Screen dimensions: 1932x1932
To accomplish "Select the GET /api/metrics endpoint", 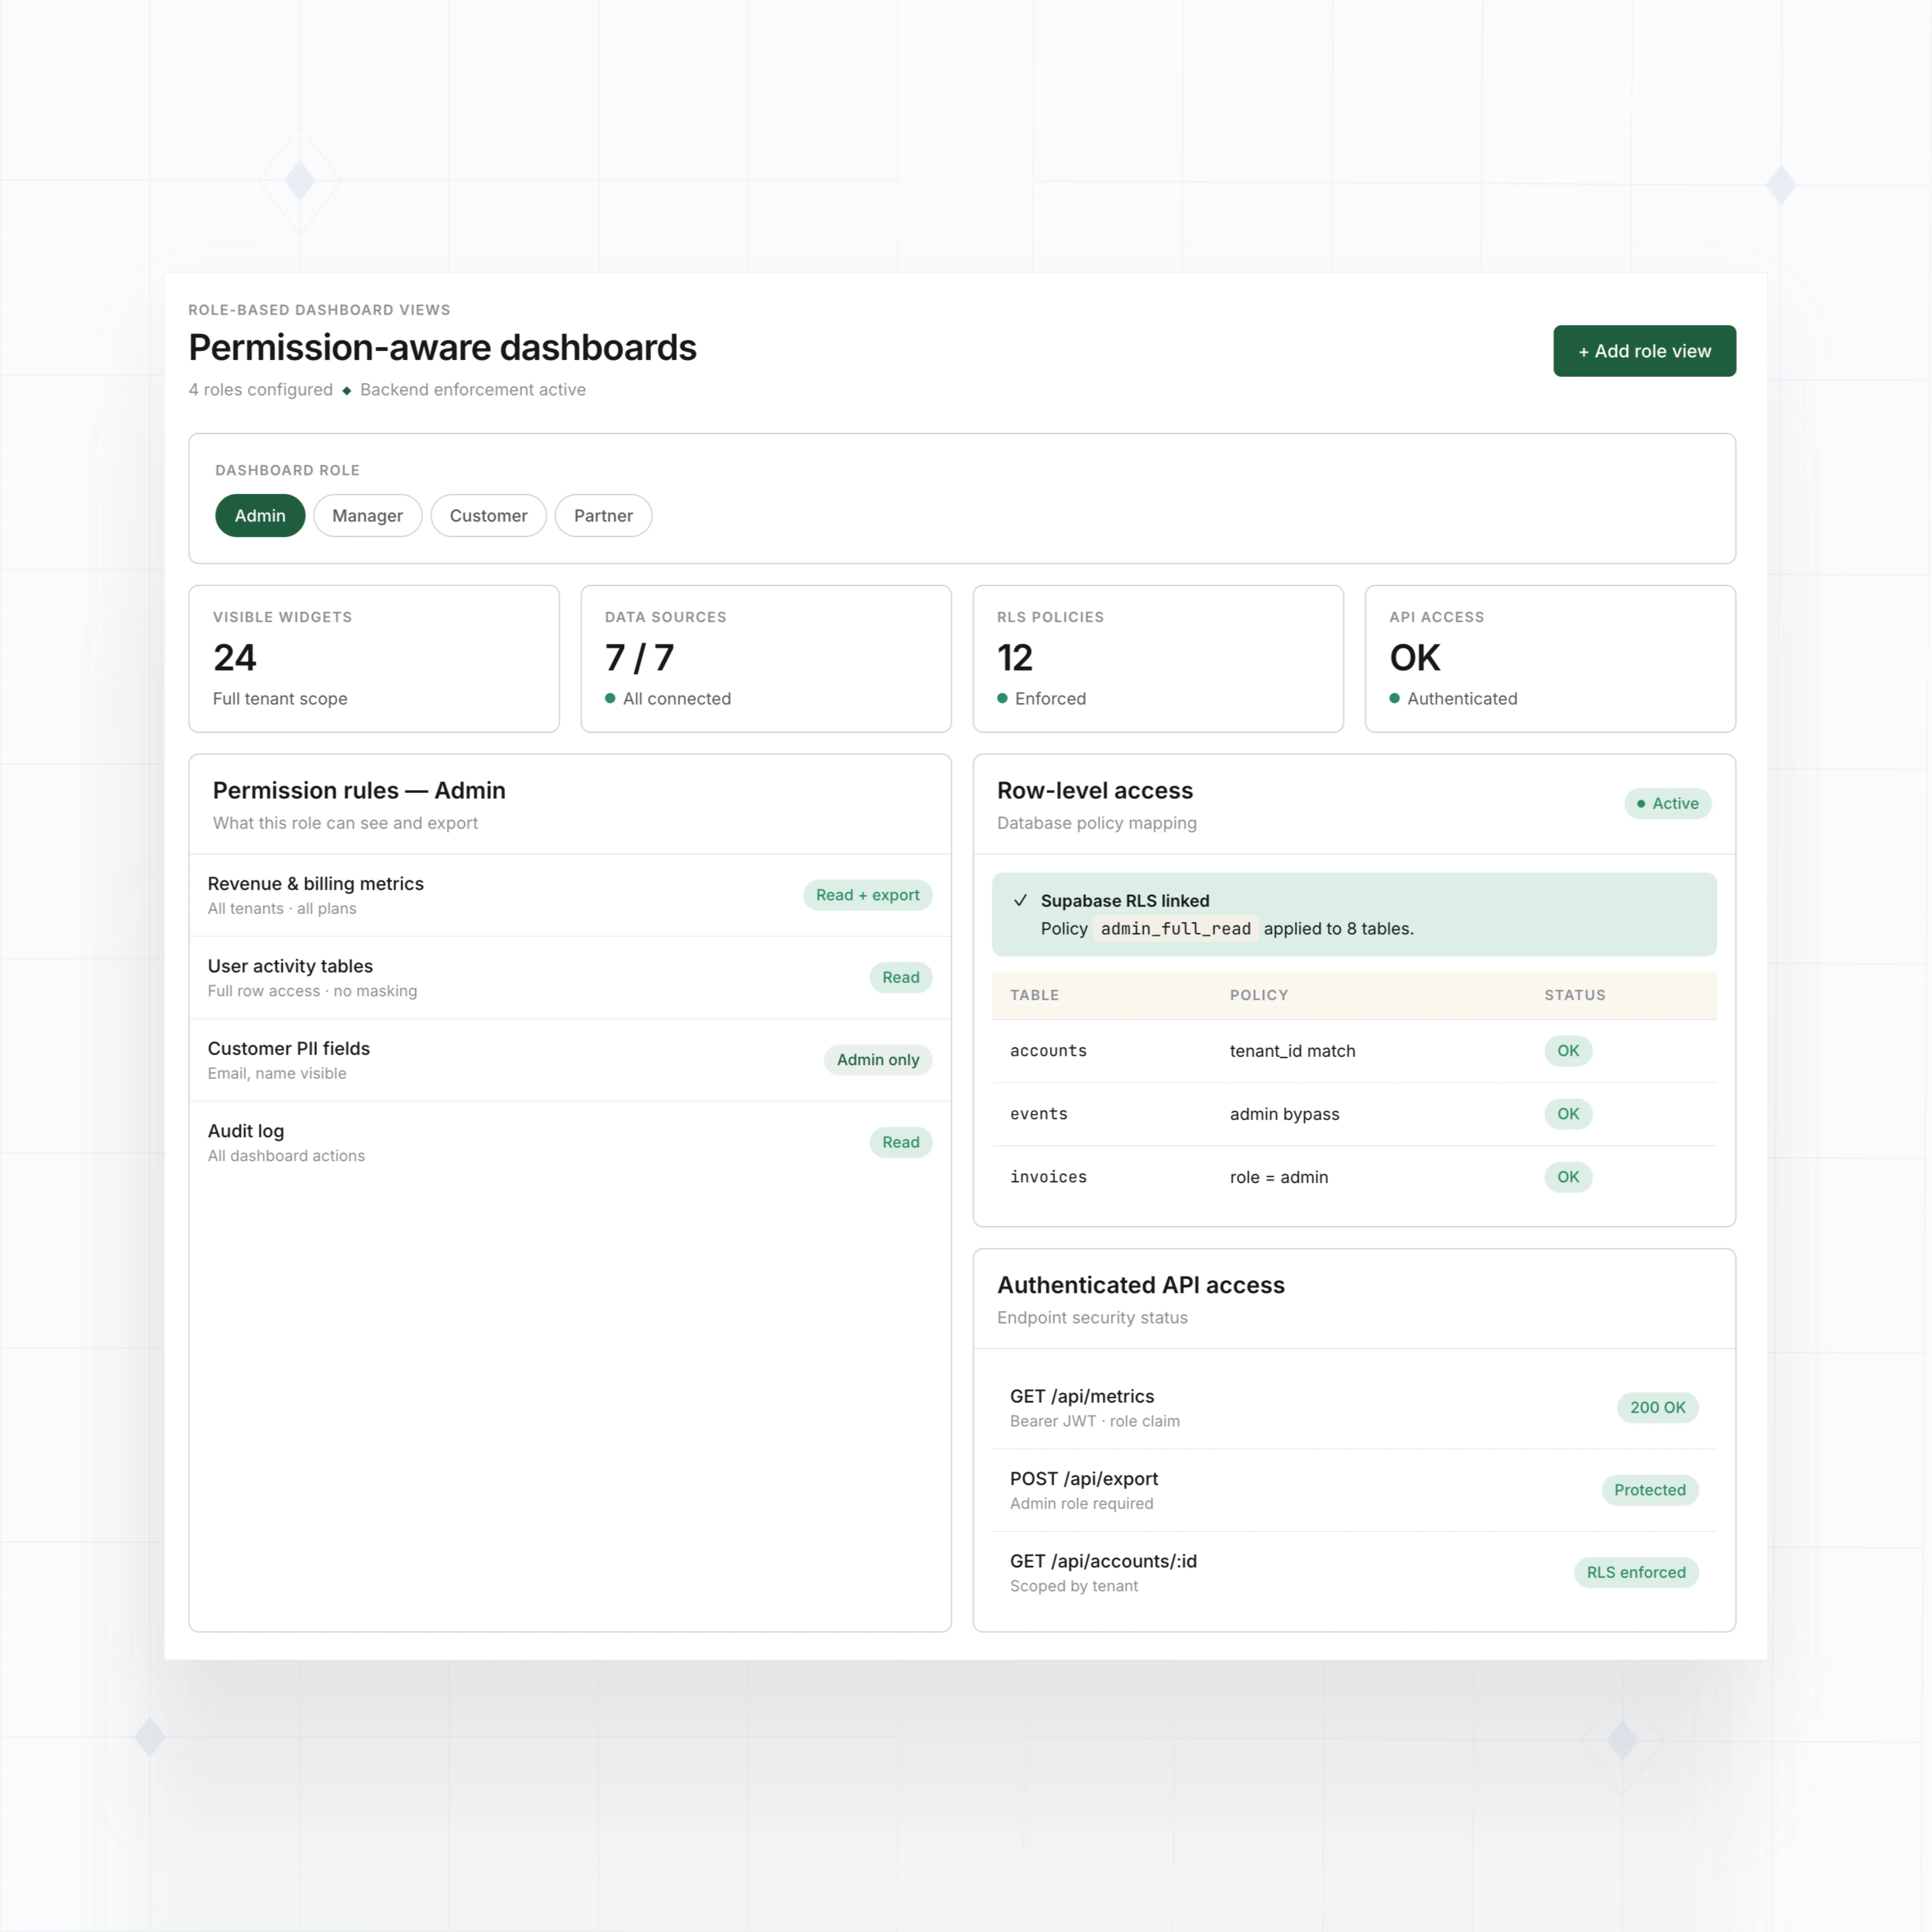I will (1354, 1408).
